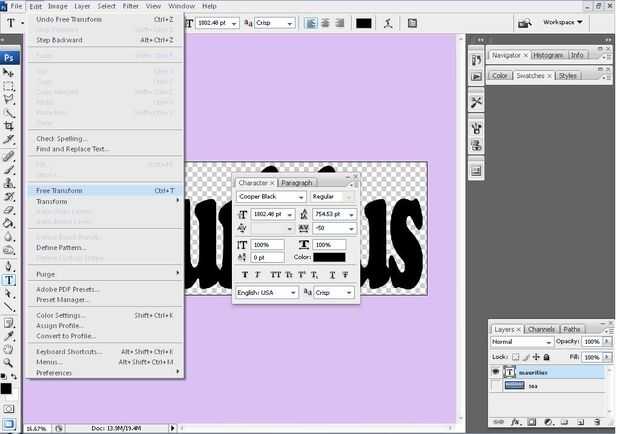
Task: Open the Regular font style dropdown
Action: coord(349,197)
